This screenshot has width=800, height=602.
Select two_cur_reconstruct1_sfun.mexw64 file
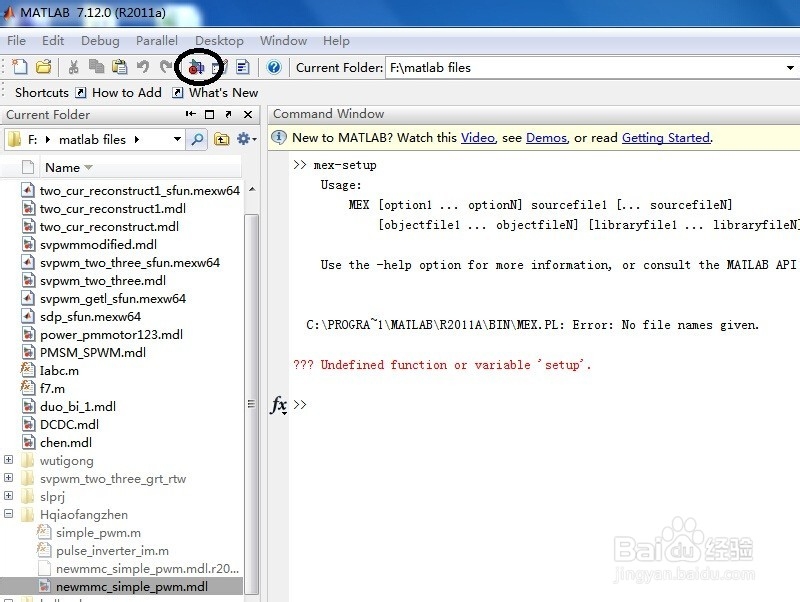coord(130,190)
